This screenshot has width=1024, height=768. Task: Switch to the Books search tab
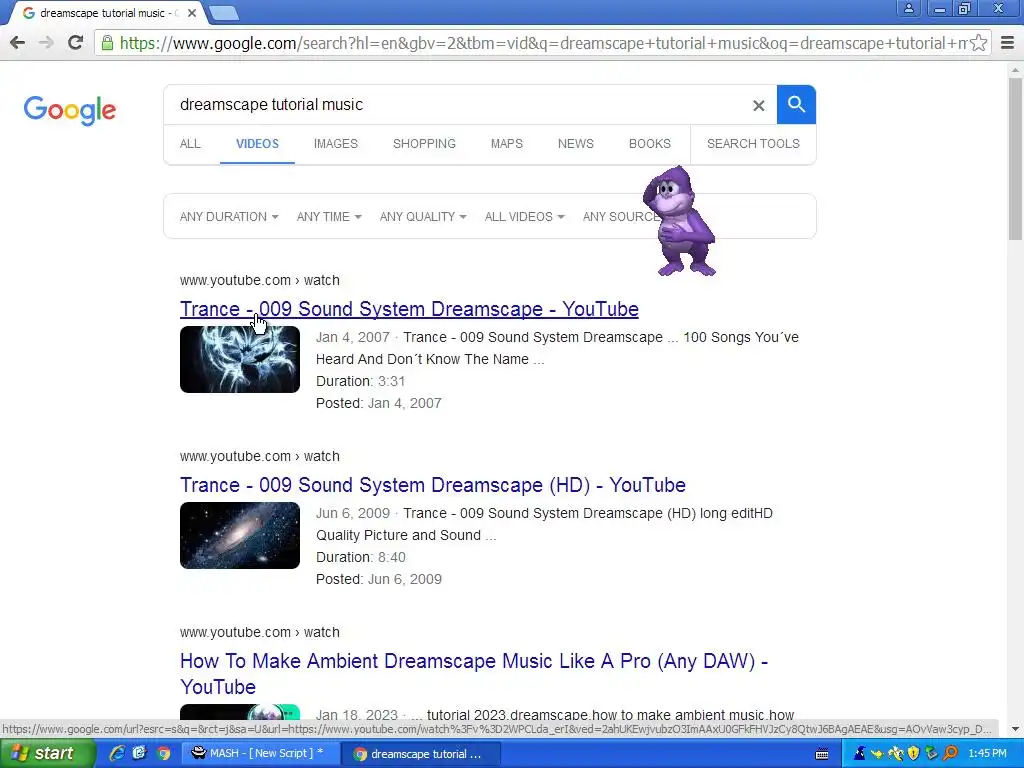(650, 144)
